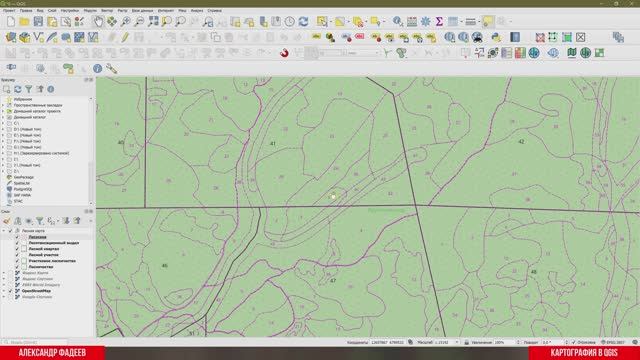This screenshot has height=360, width=640.
Task: Click the wrench icon in the bottom toolbar
Action: [x=111, y=69]
